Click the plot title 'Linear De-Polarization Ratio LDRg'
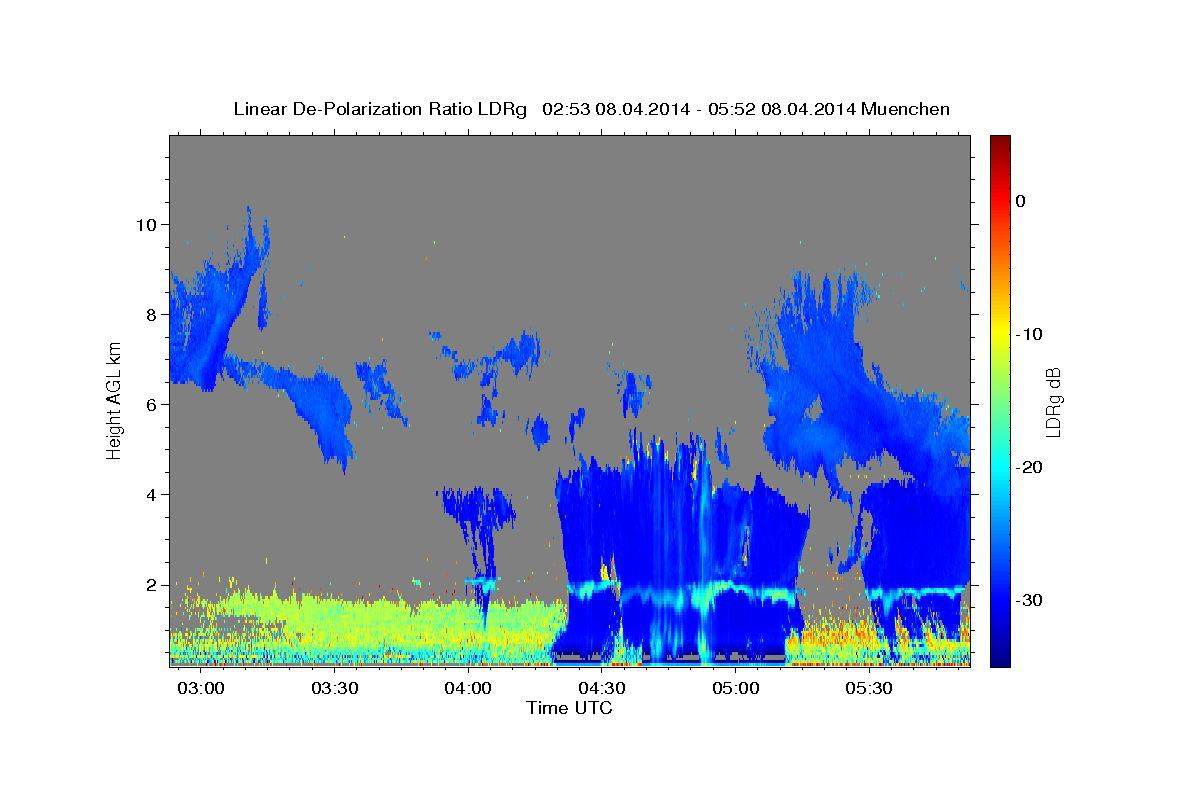The height and width of the screenshot is (800, 1200). [x=379, y=109]
